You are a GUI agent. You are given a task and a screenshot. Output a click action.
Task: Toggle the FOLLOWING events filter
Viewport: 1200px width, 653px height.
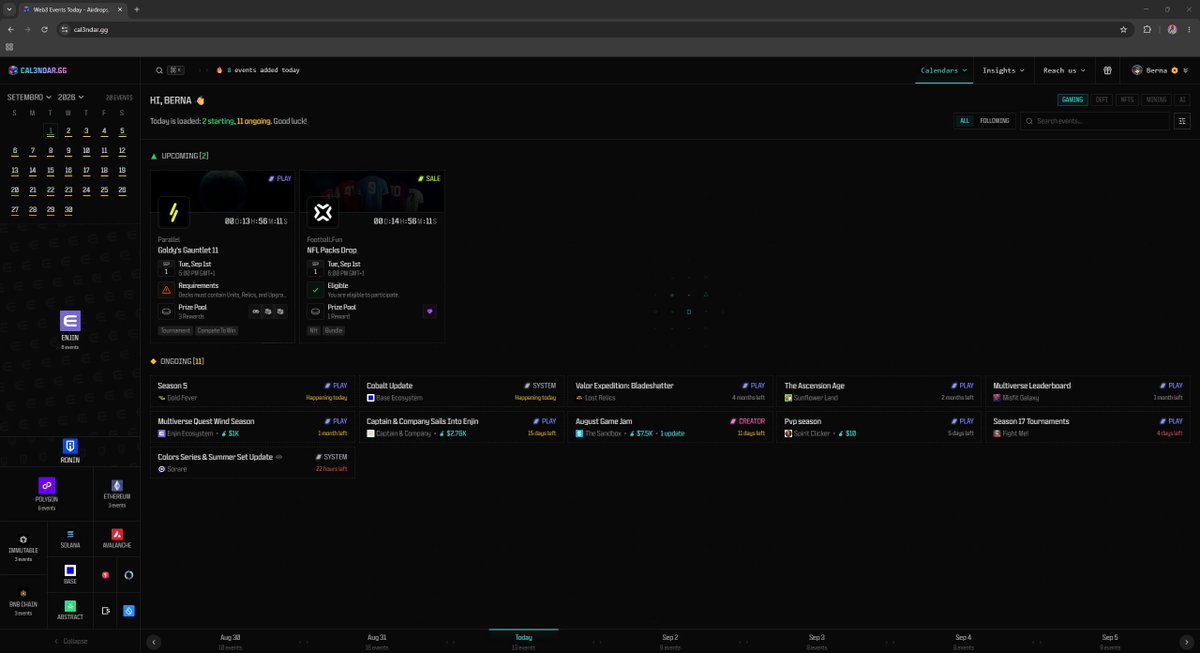click(x=994, y=121)
